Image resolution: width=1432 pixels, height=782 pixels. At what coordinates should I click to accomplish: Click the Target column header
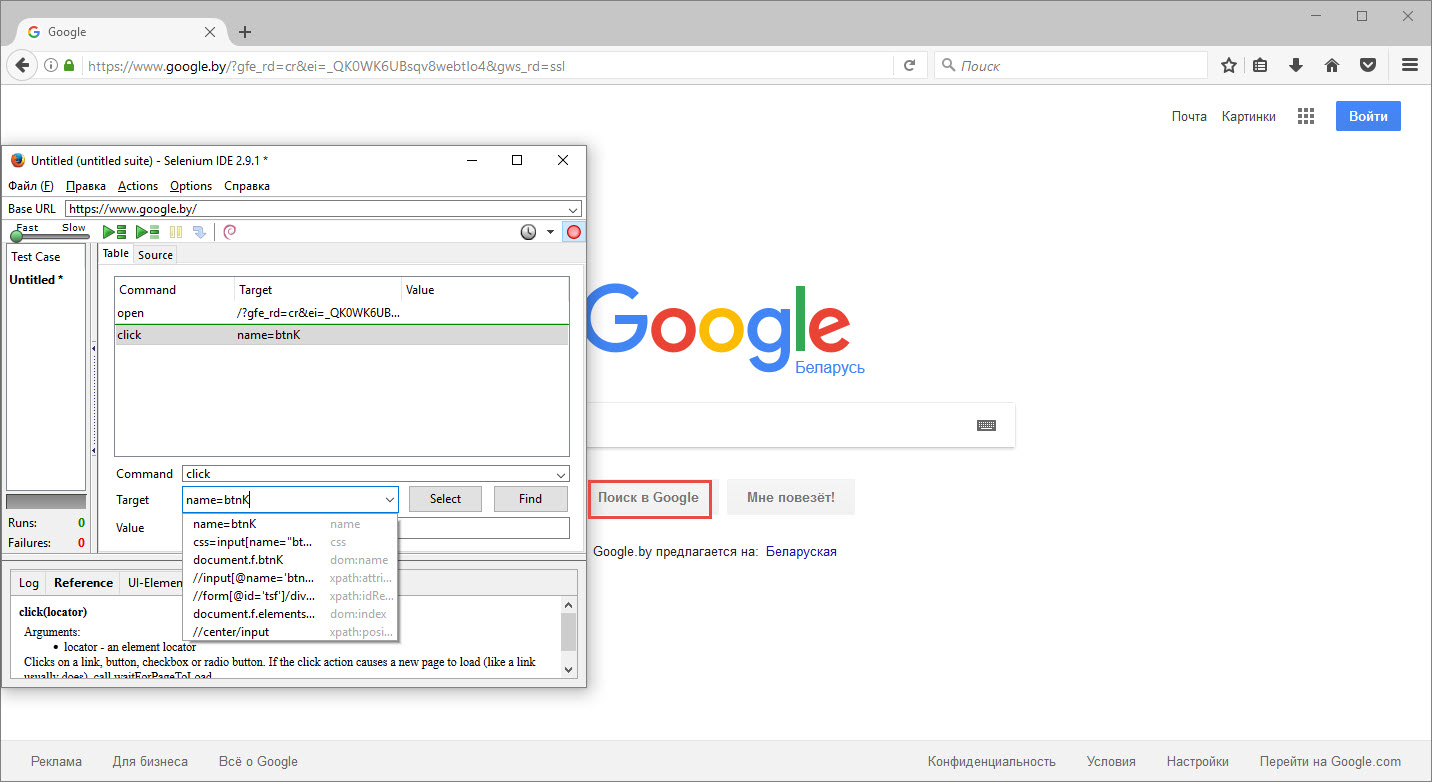[x=317, y=290]
